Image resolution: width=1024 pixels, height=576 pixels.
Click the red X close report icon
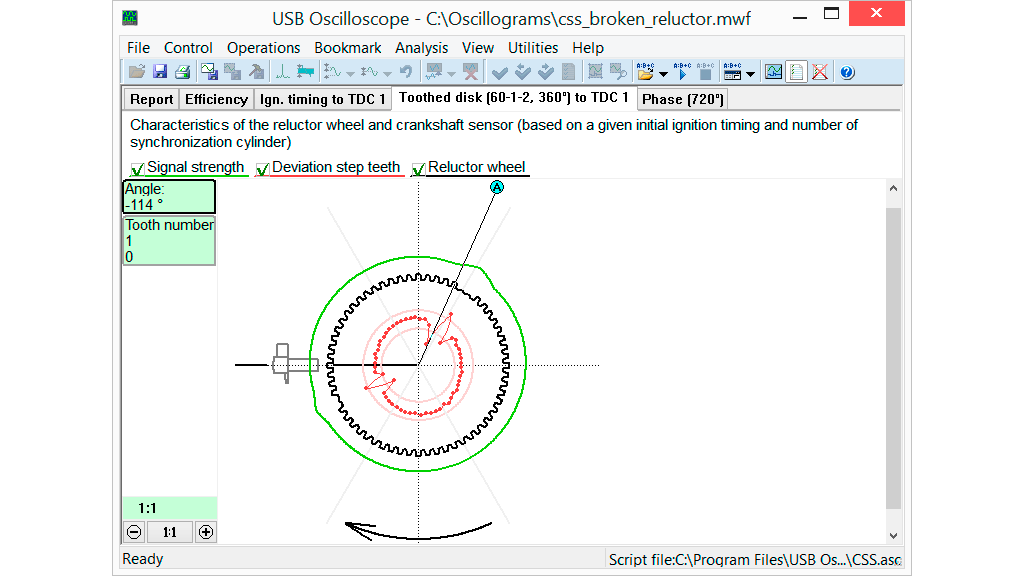pos(820,72)
